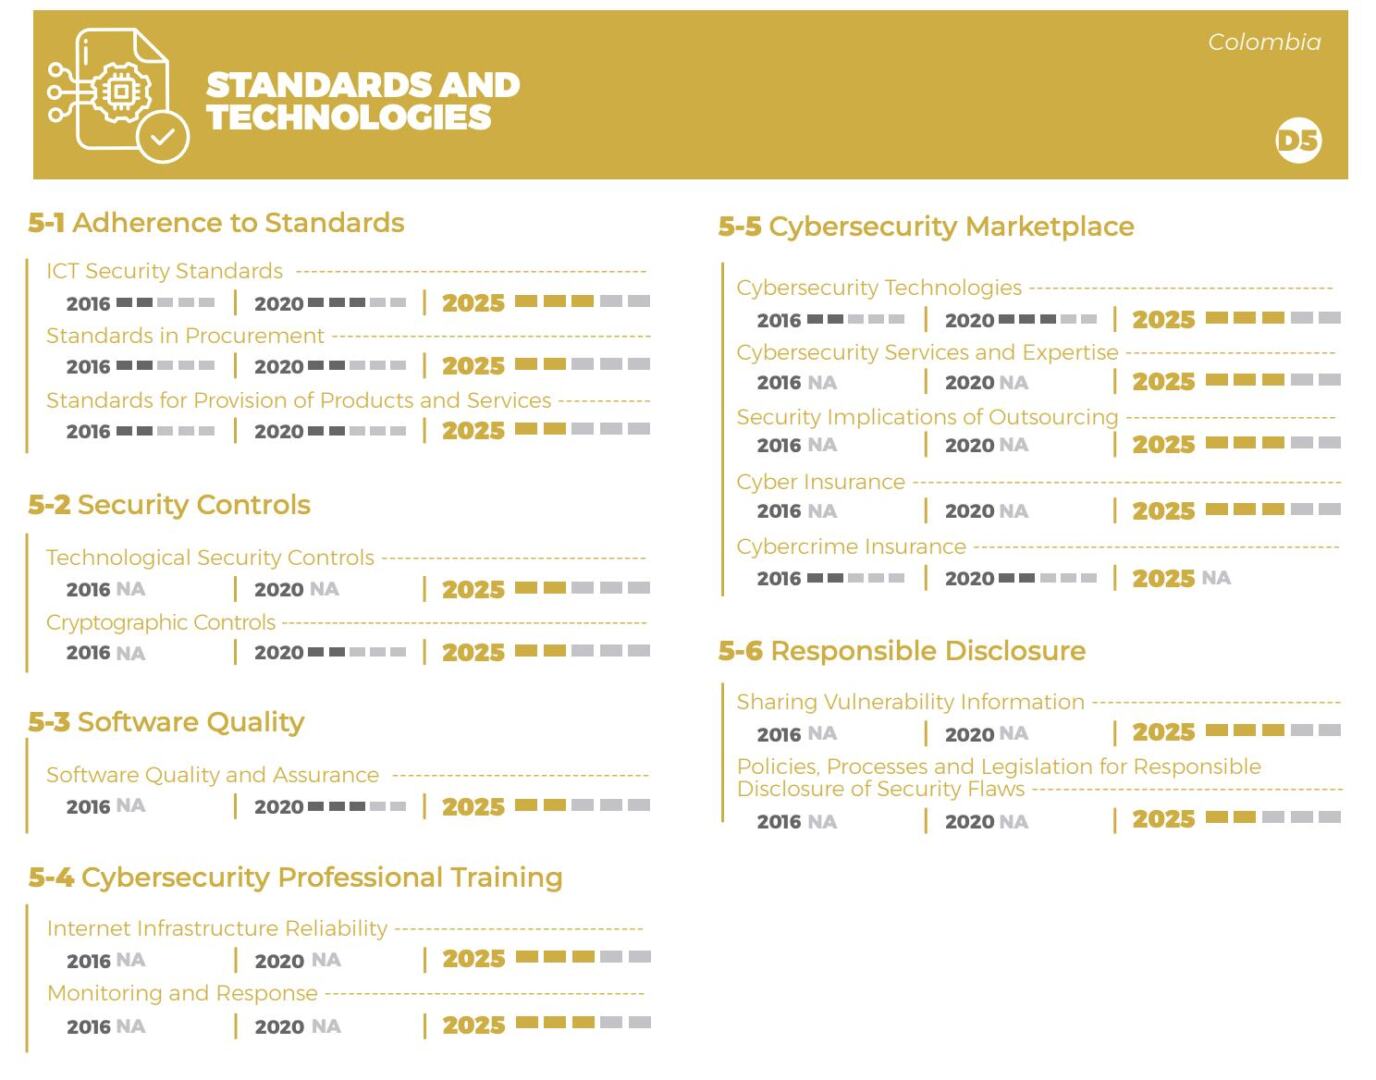Click the "Cybercrime Insurance" indicator label

coord(851,547)
